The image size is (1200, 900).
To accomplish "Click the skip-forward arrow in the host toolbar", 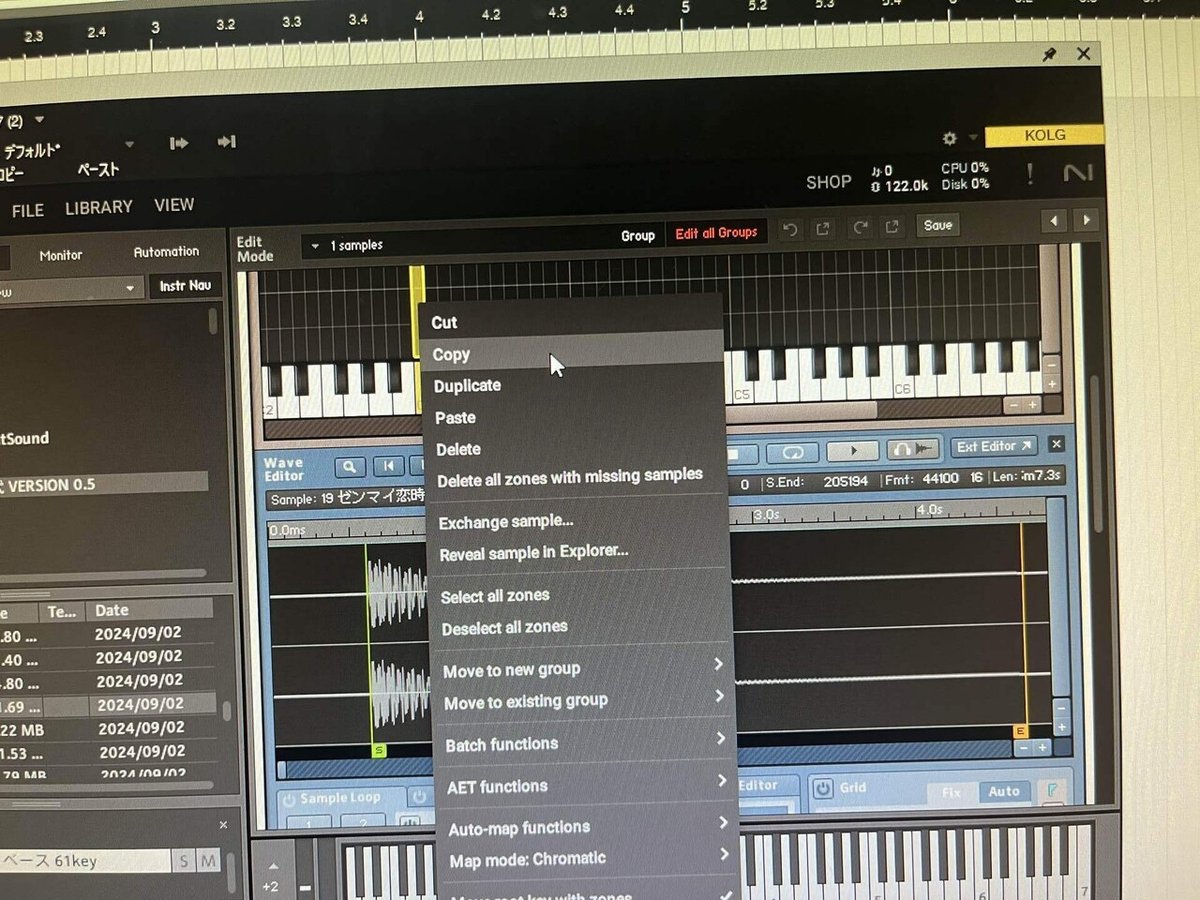I will [x=179, y=143].
